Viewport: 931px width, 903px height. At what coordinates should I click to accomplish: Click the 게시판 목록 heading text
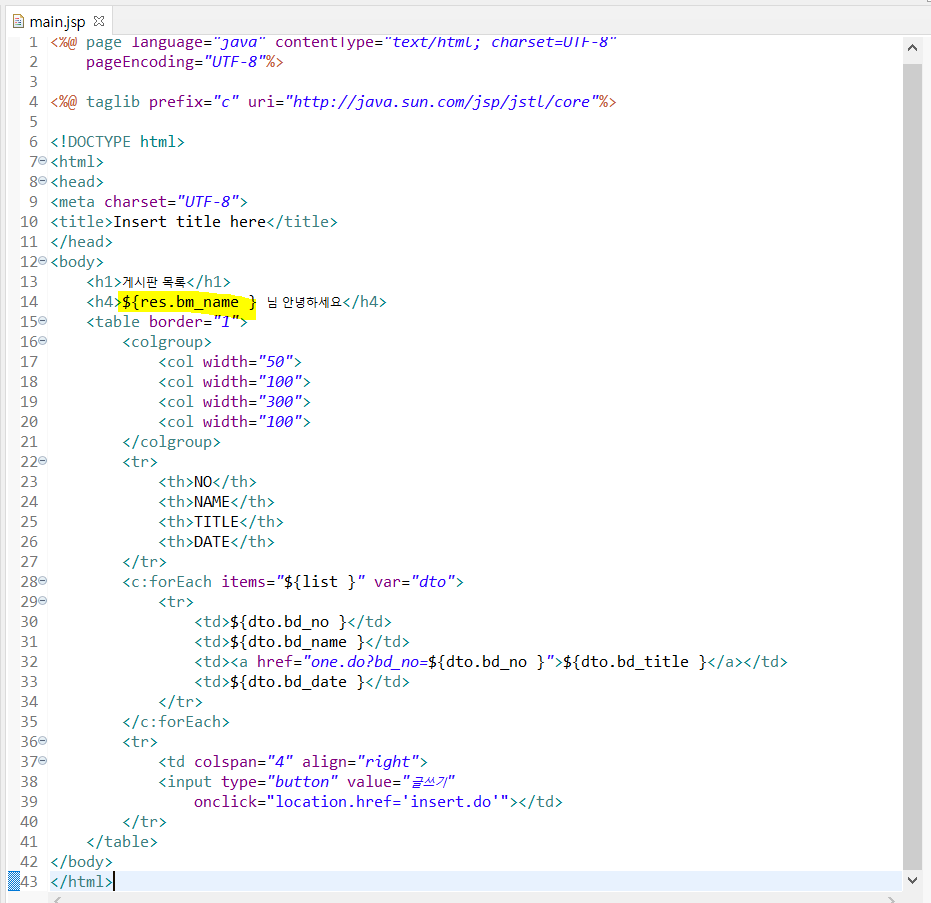point(154,282)
